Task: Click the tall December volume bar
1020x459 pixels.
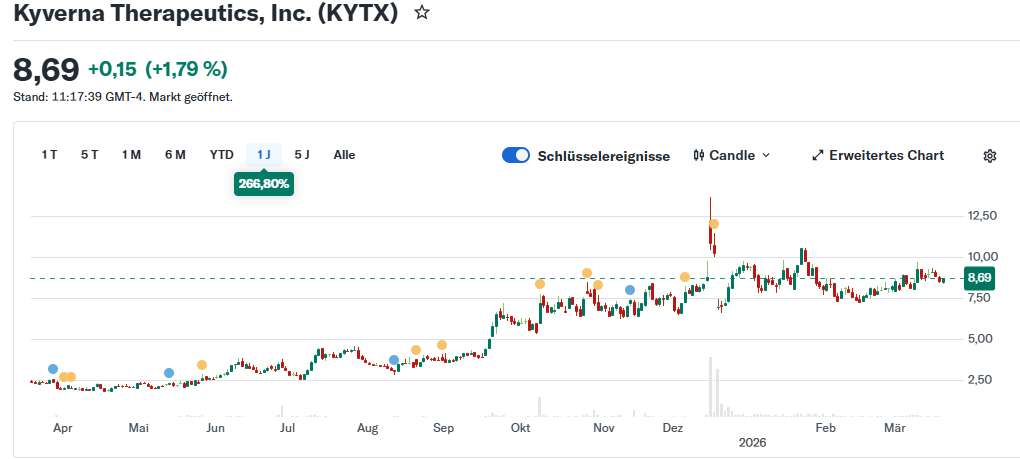Action: (710, 386)
